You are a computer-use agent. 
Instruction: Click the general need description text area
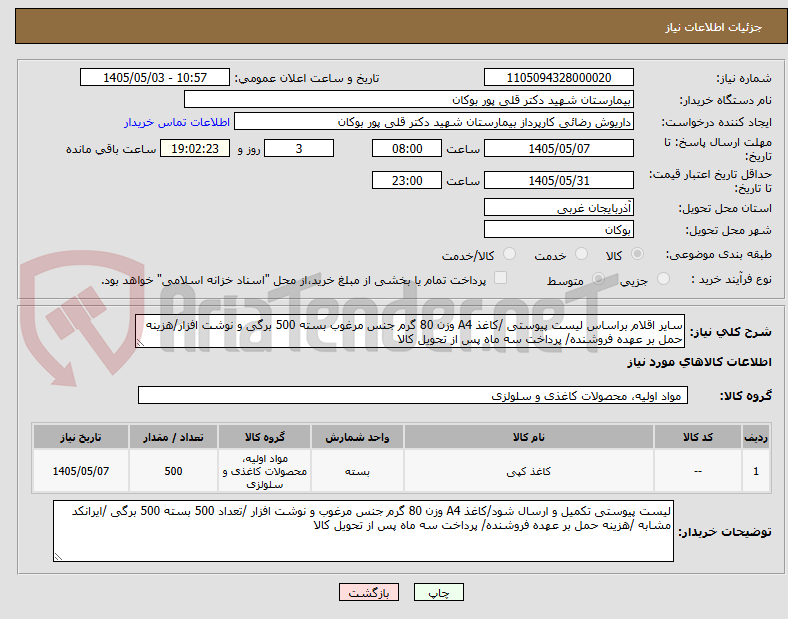(410, 332)
